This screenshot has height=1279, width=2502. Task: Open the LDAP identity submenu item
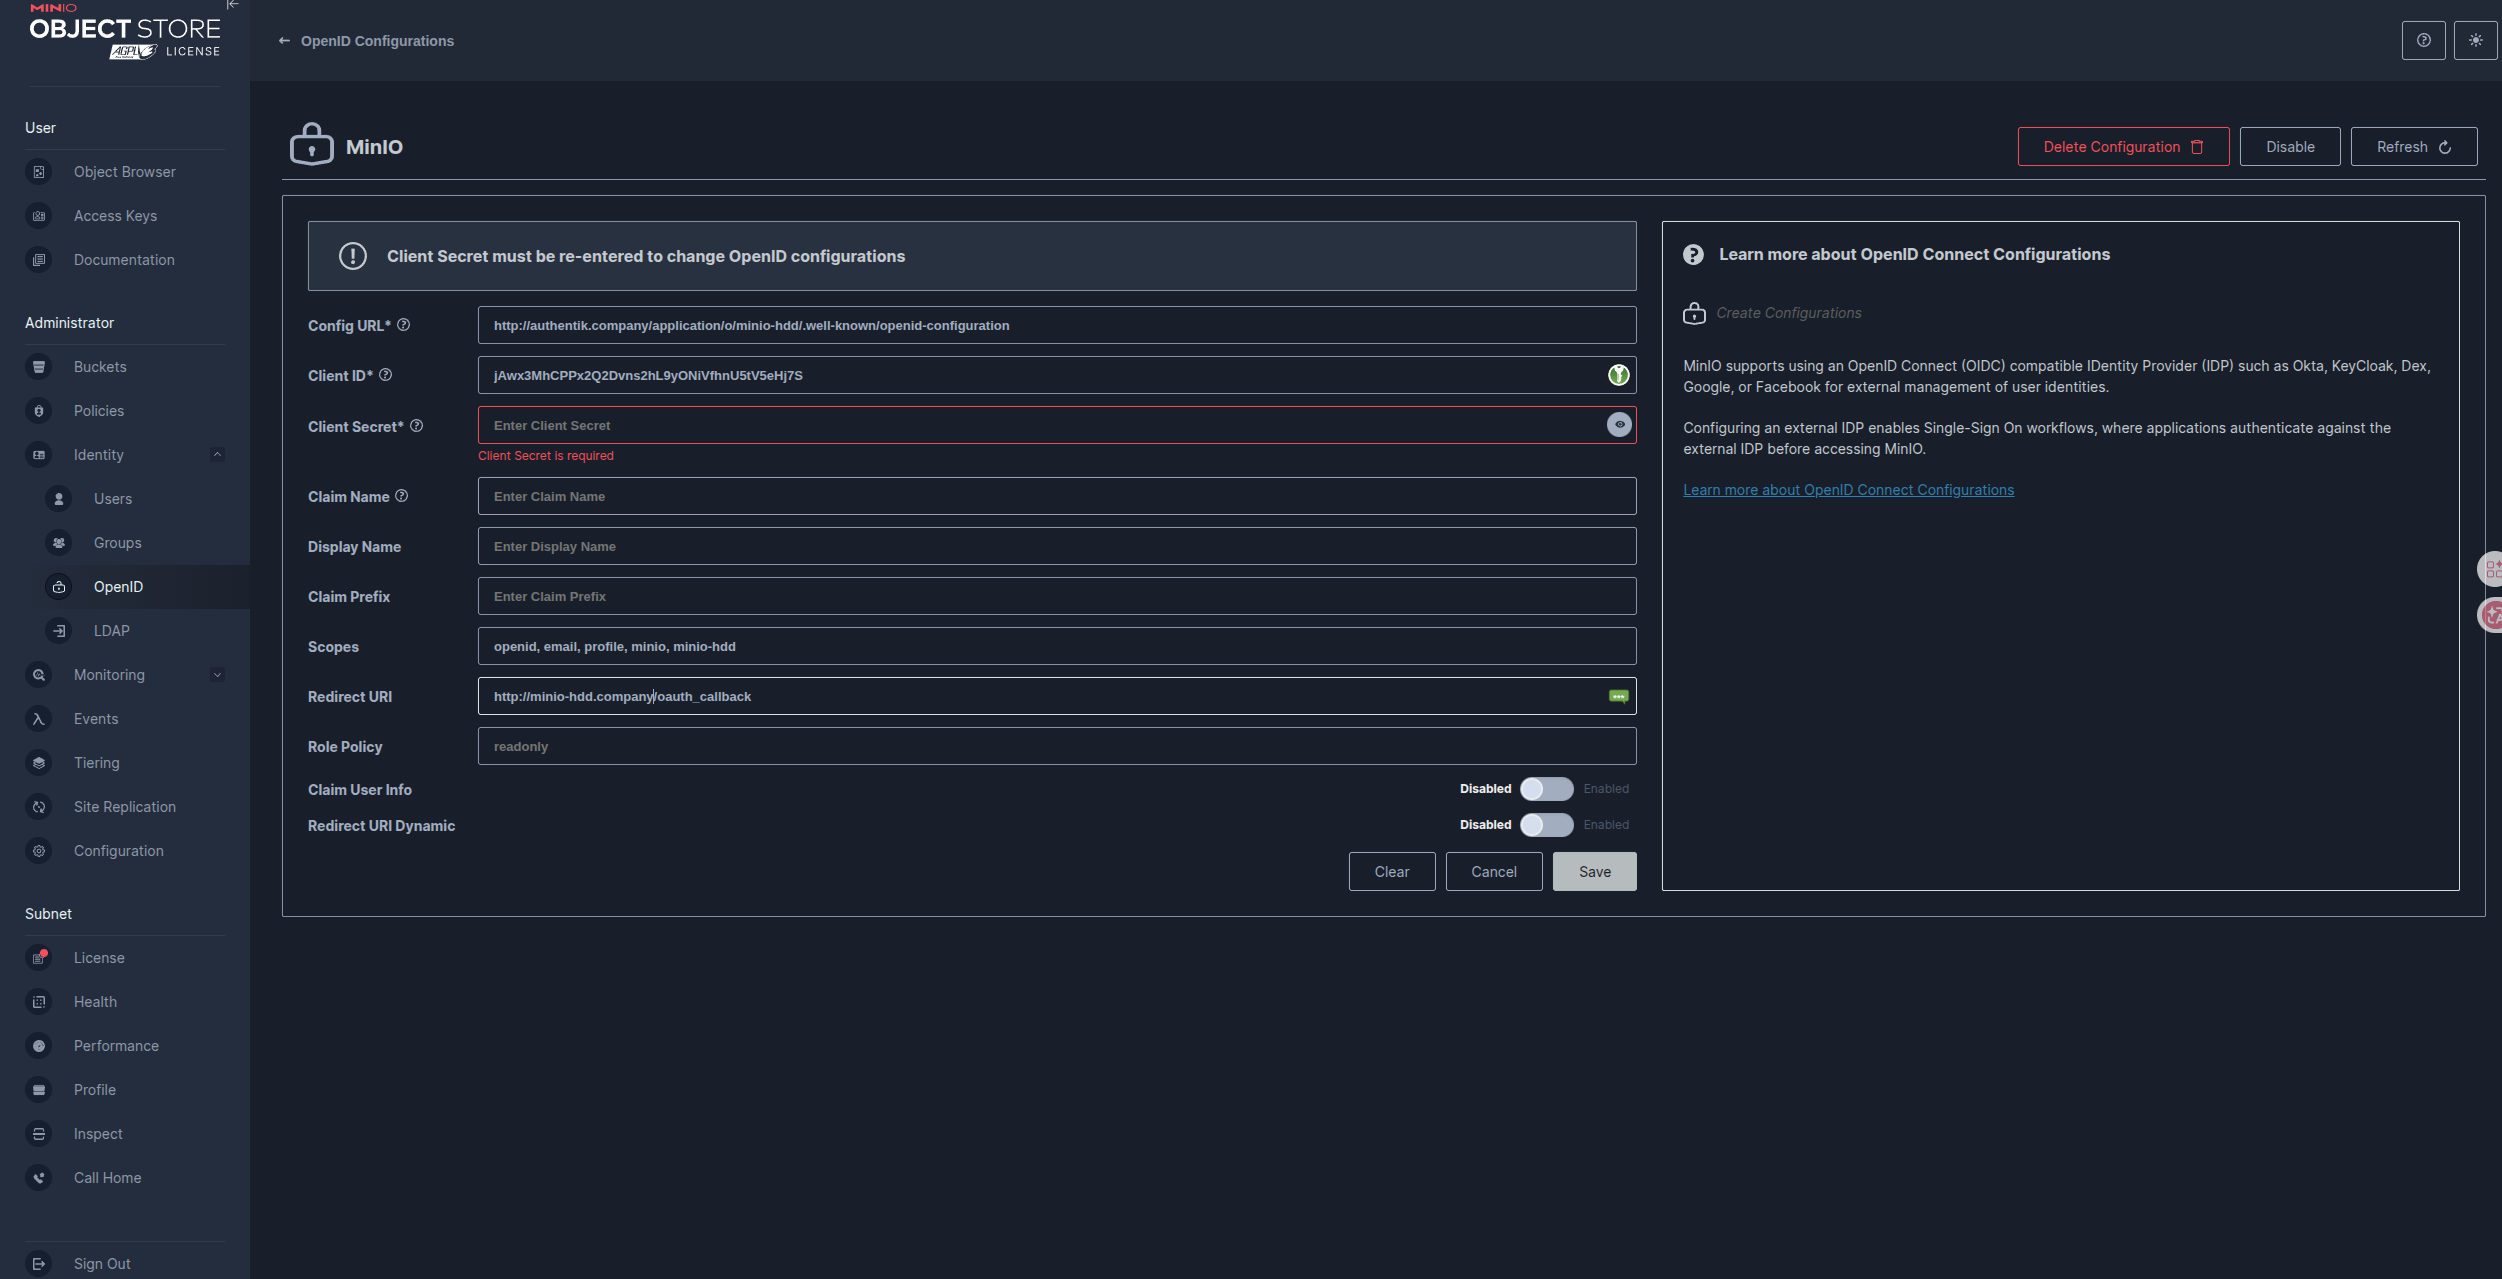[112, 631]
